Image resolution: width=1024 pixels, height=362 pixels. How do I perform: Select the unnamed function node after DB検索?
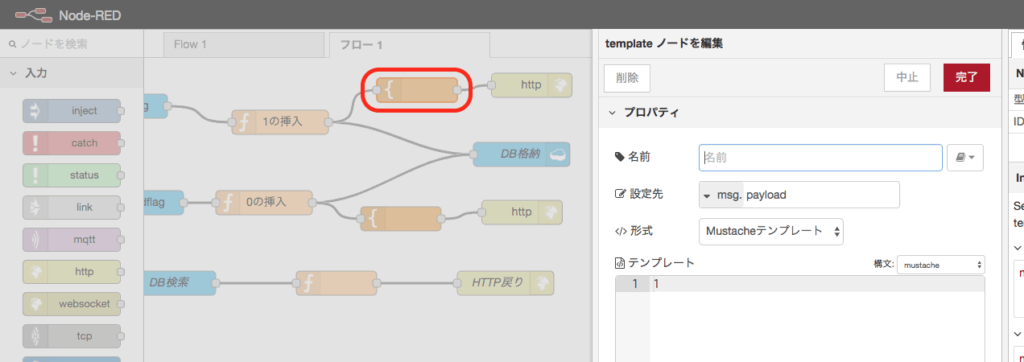click(336, 283)
